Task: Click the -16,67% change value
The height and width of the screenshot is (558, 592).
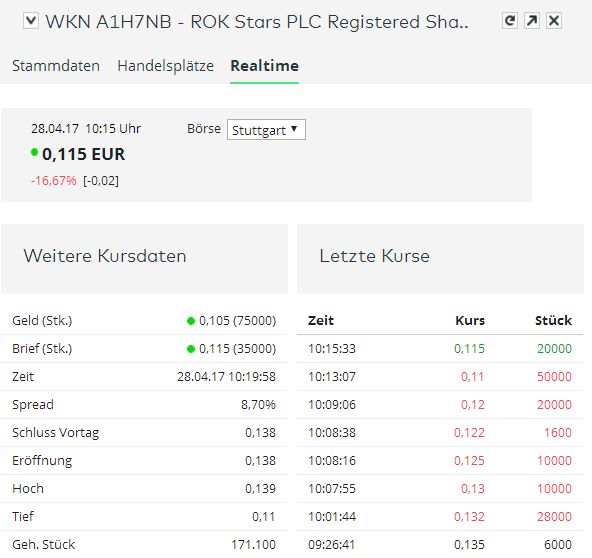Action: (54, 180)
